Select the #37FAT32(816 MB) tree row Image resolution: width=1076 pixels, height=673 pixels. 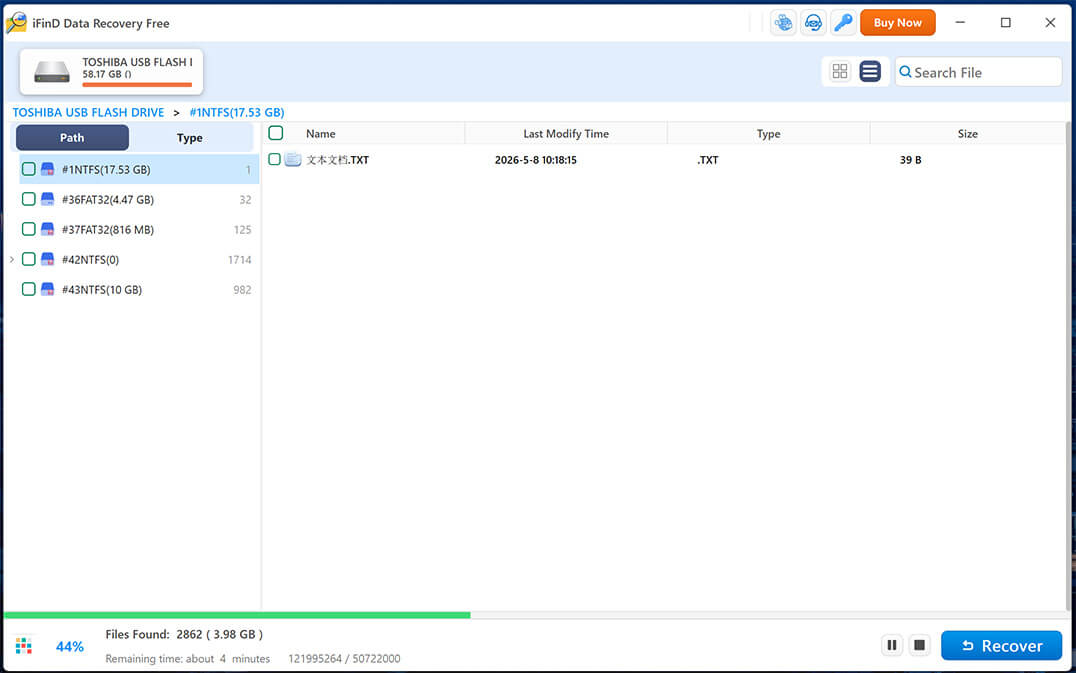(139, 229)
